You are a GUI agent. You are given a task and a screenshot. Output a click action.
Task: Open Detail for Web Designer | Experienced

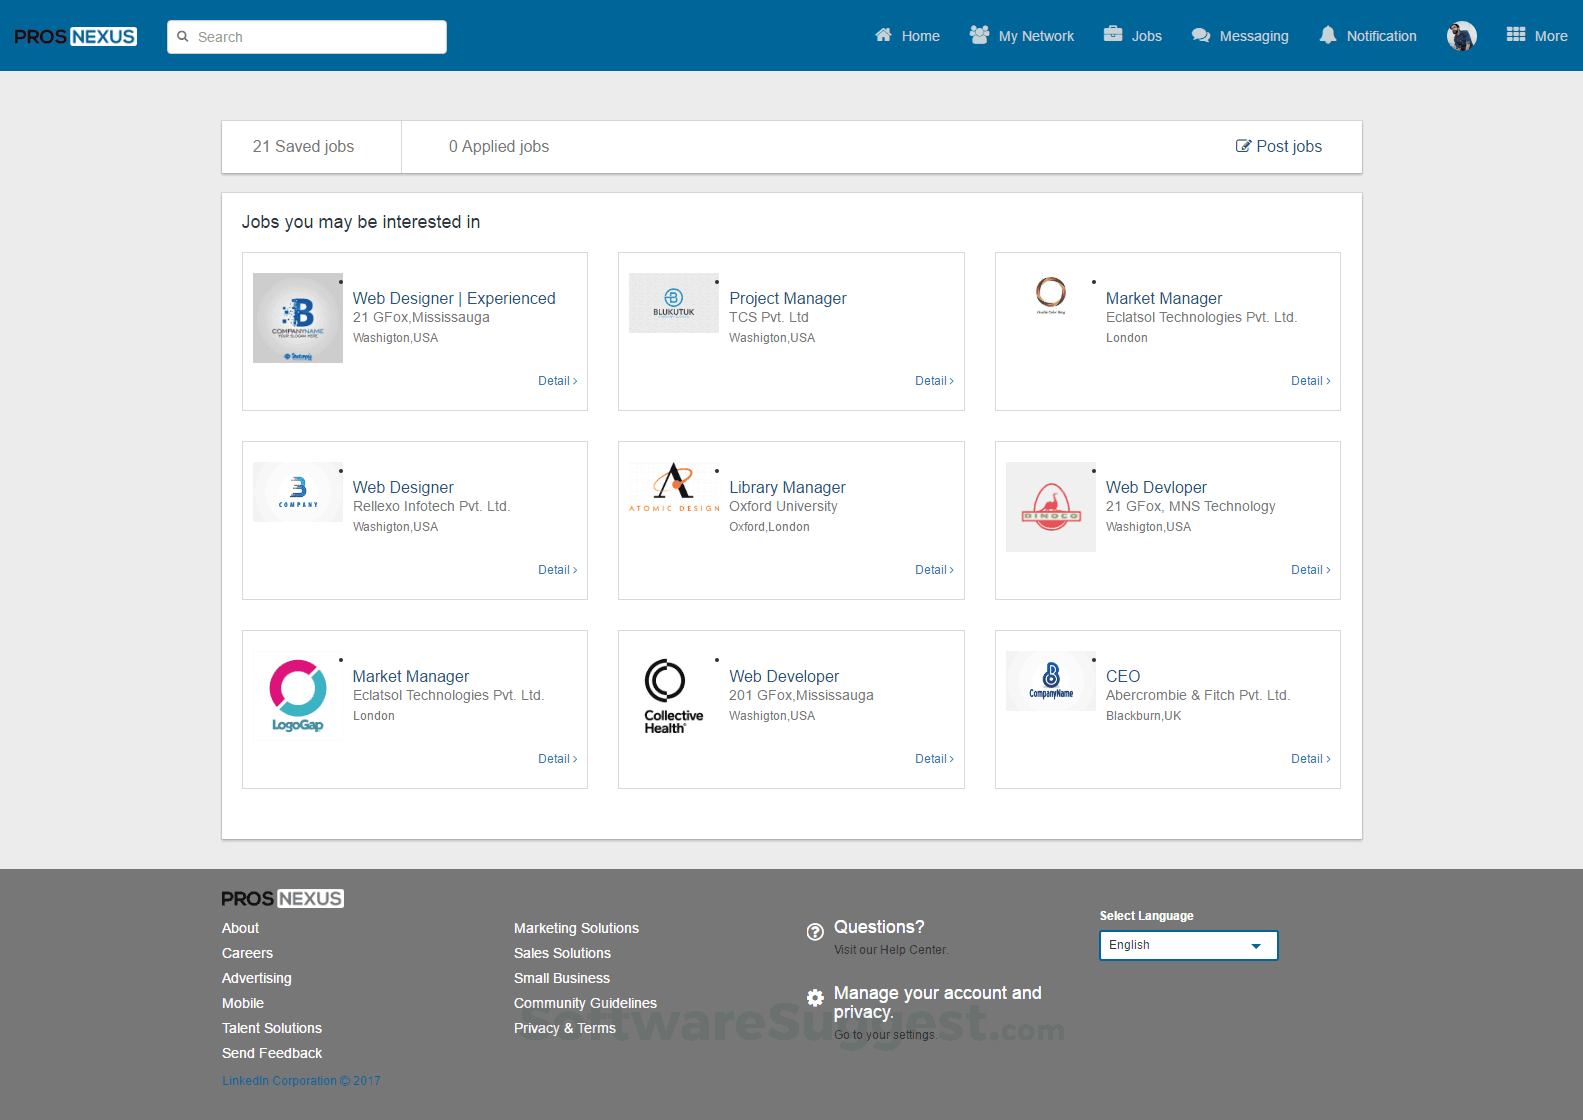point(558,381)
